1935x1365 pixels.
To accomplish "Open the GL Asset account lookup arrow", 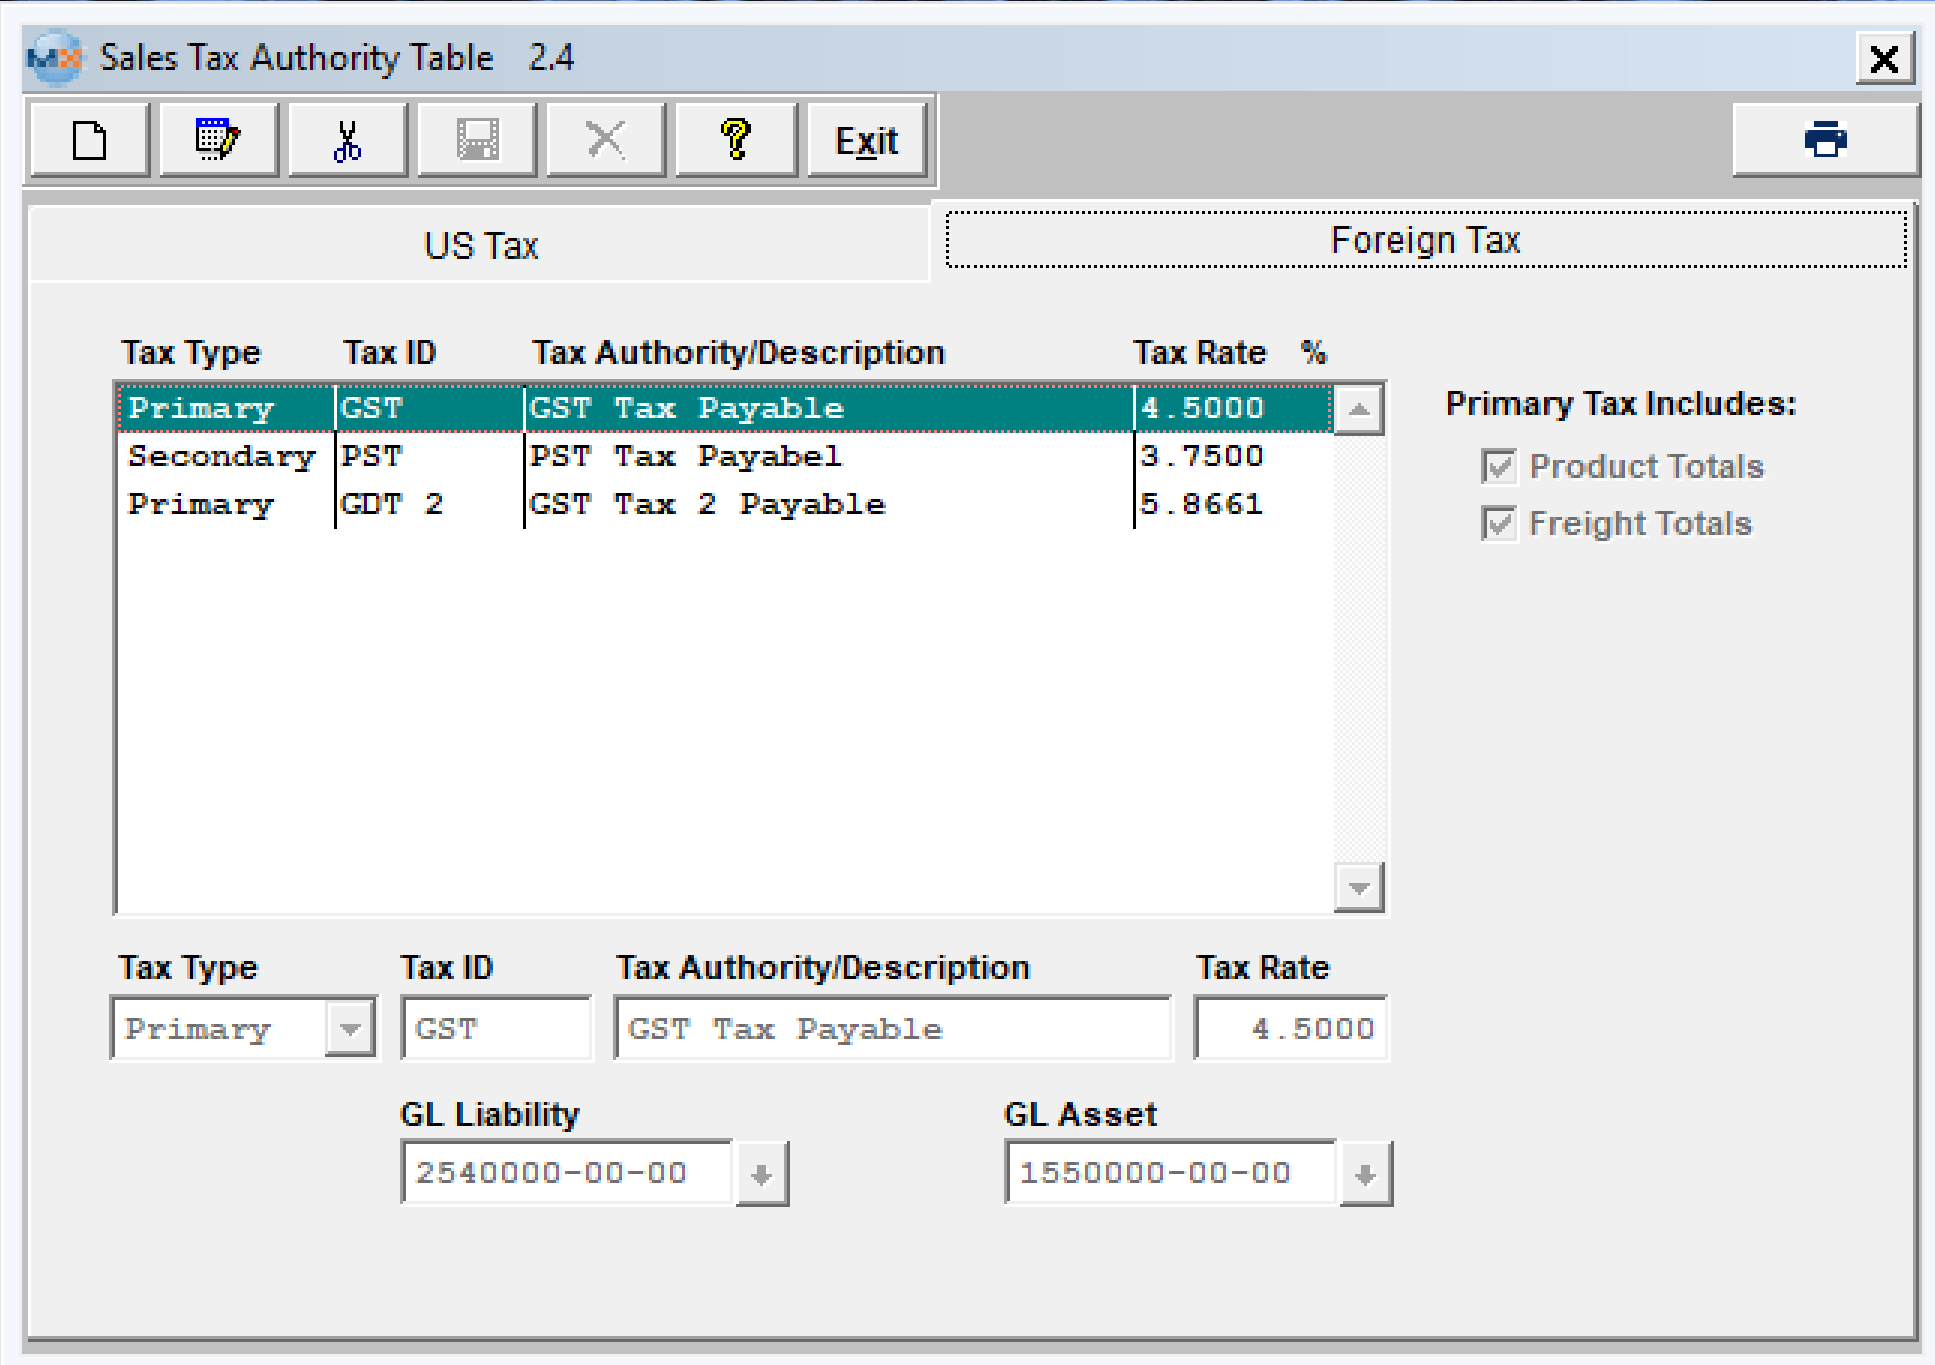I will coord(1366,1174).
